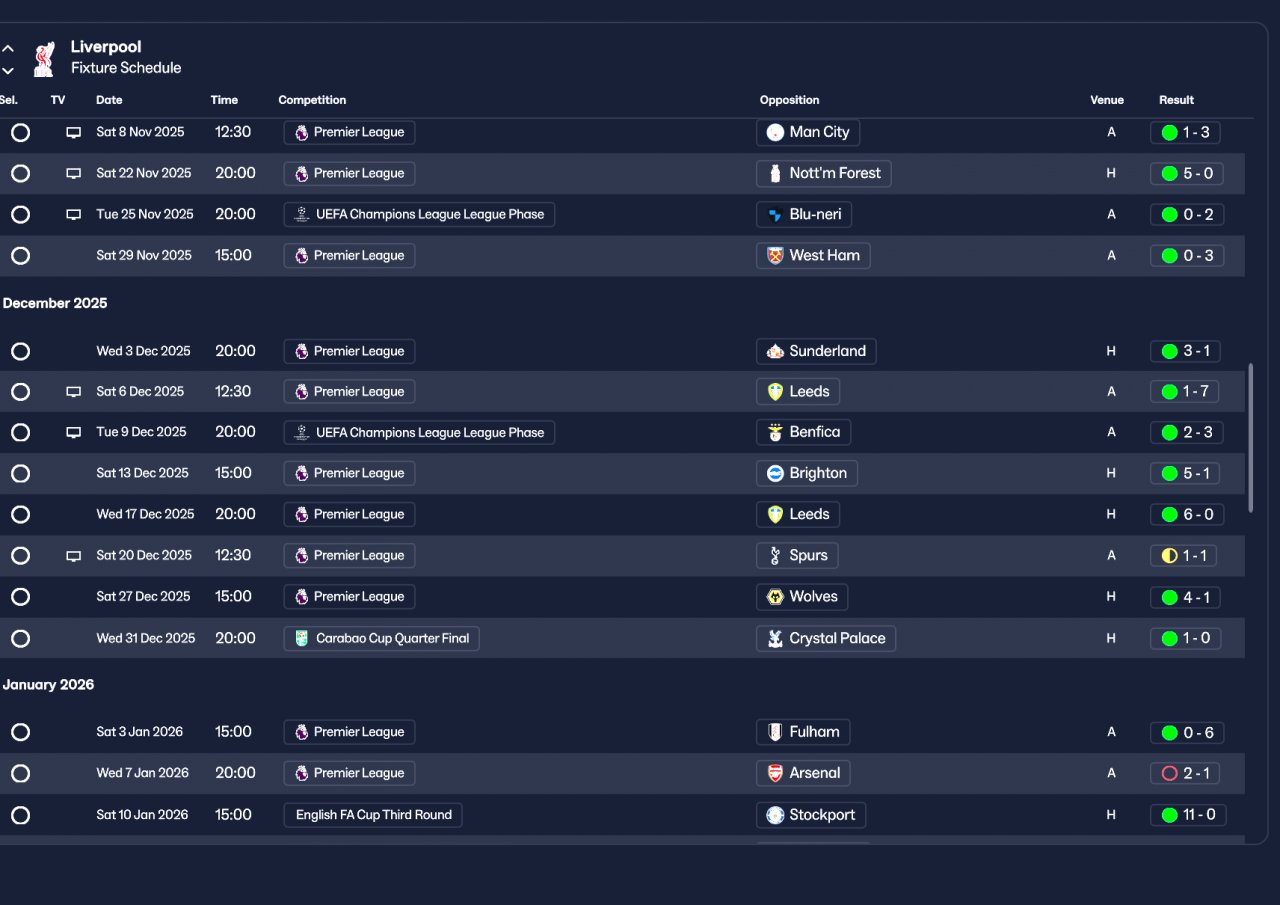Click the Arsenal club badge
1280x905 pixels.
[x=775, y=773]
